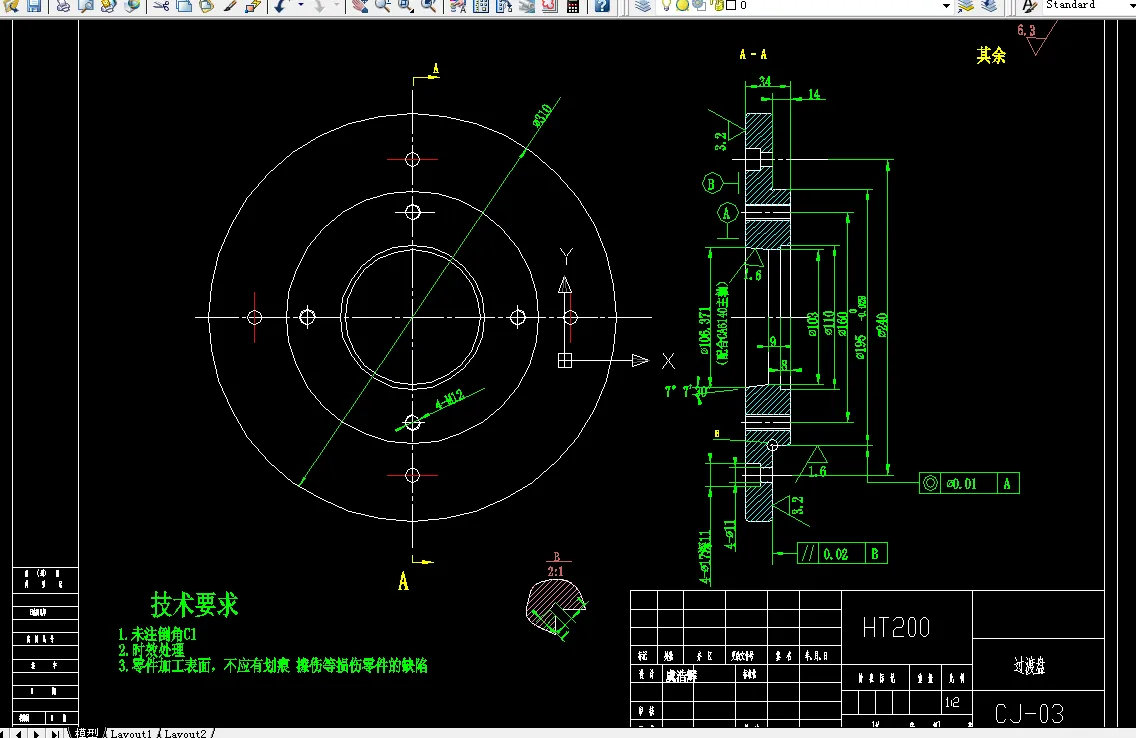
Task: Open Plot Preview from the toolbar
Action: (x=86, y=6)
